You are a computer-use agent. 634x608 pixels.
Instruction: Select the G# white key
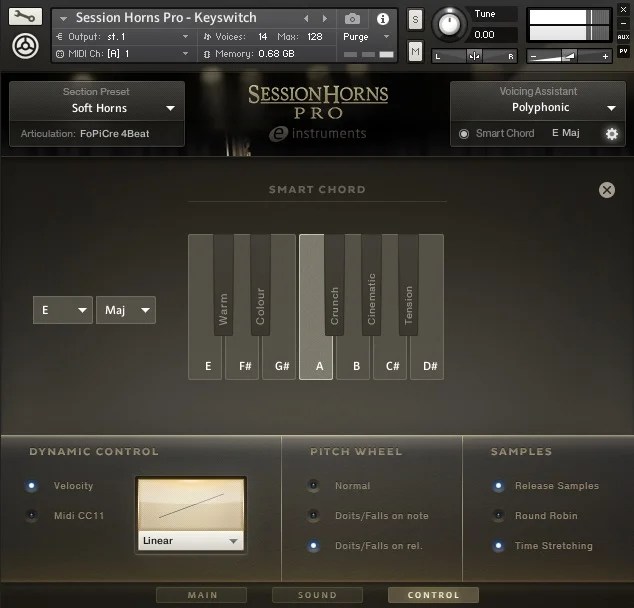279,360
